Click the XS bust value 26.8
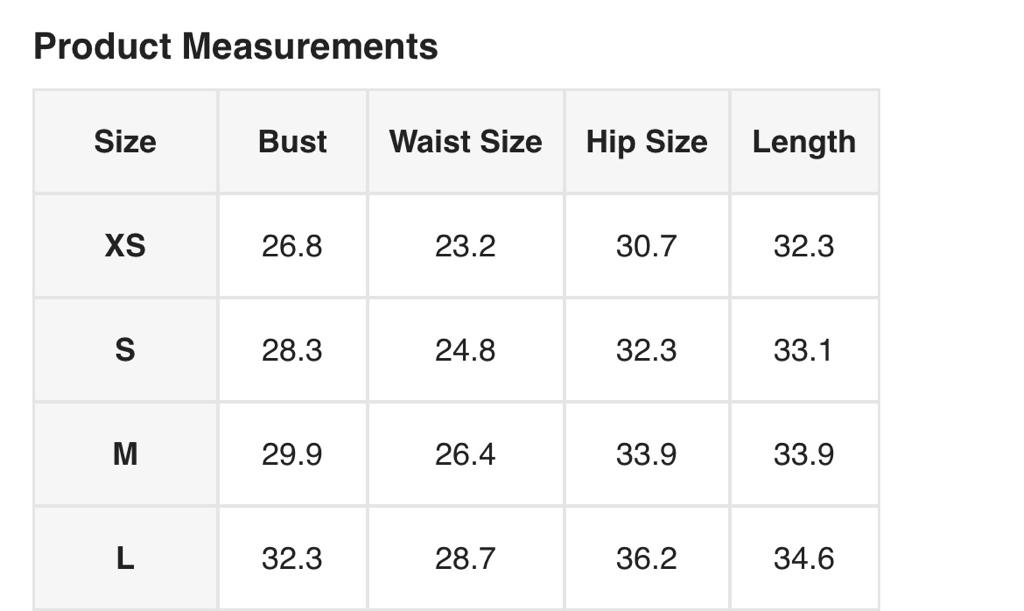The height and width of the screenshot is (611, 1024). pyautogui.click(x=292, y=246)
